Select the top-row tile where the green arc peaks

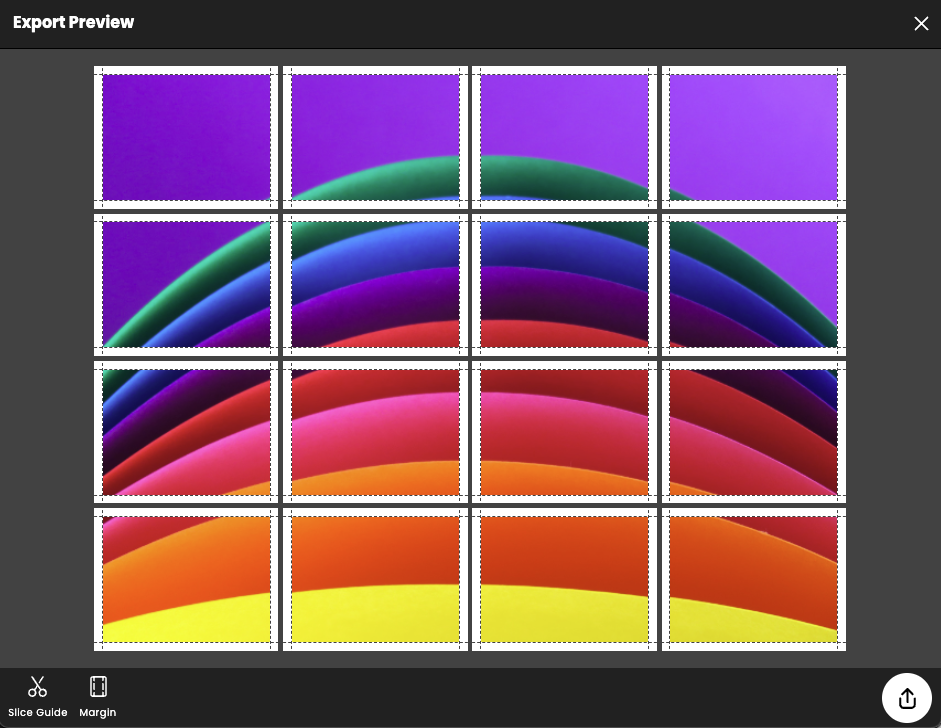click(564, 137)
